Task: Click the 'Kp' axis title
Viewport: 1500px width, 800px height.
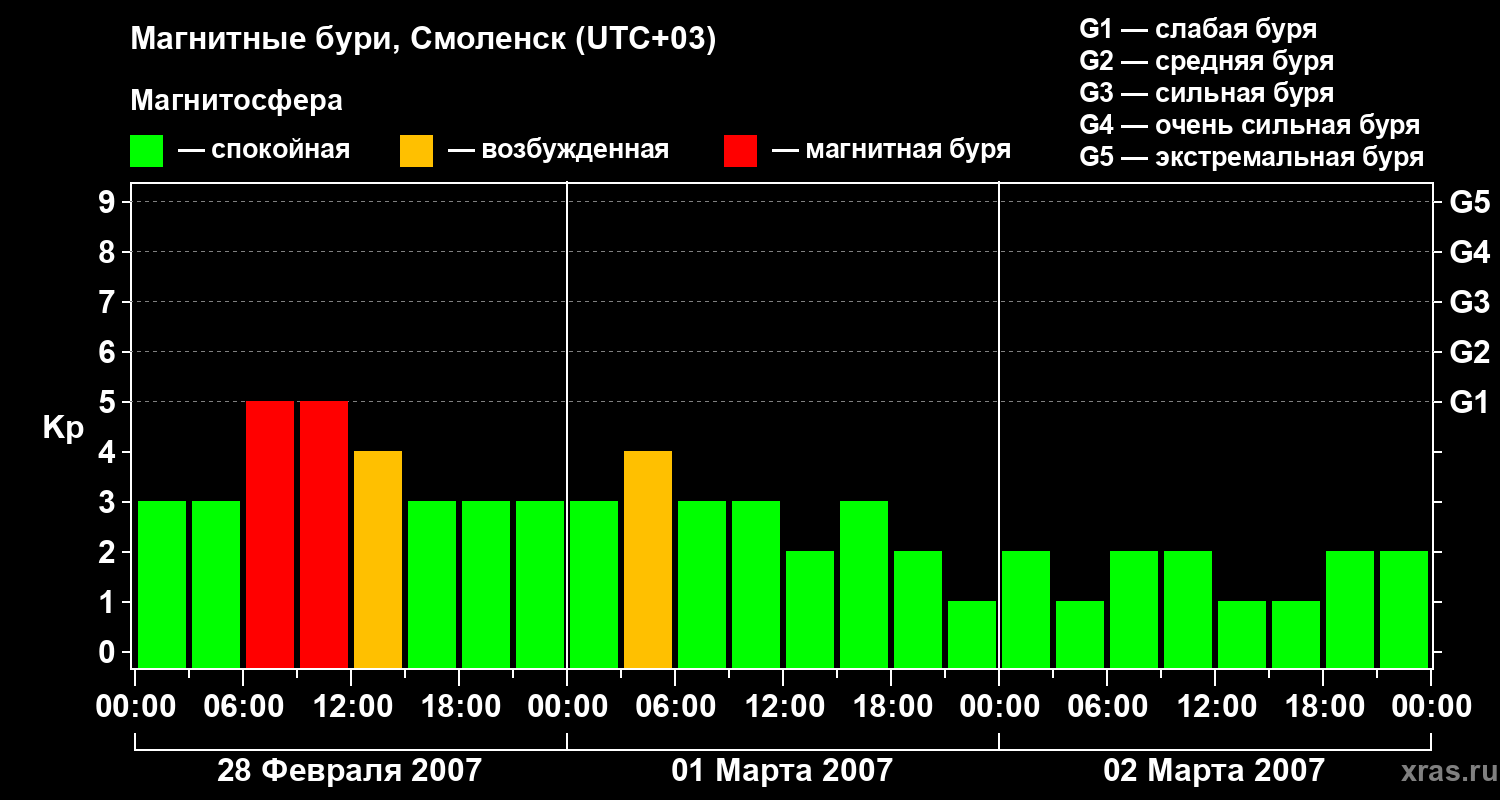Action: click(63, 428)
